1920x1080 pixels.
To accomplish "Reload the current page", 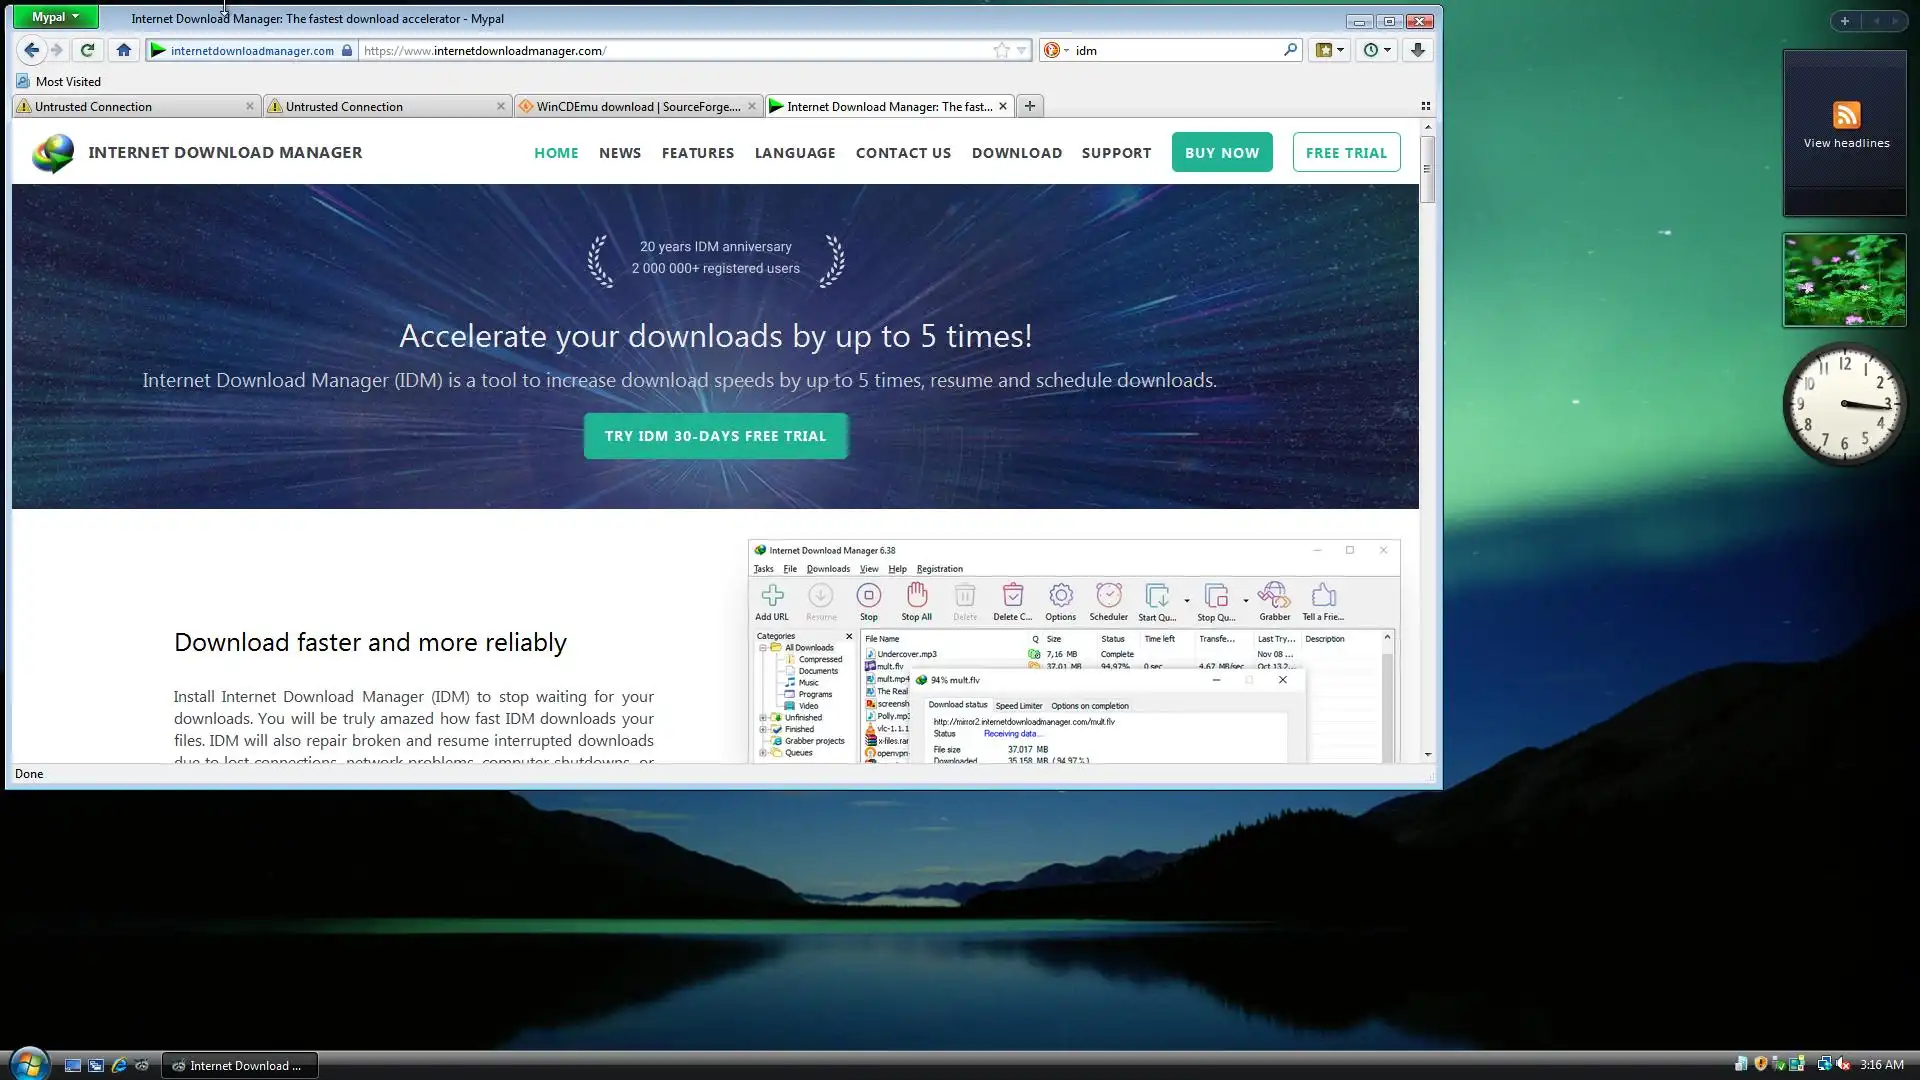I will pos(88,50).
